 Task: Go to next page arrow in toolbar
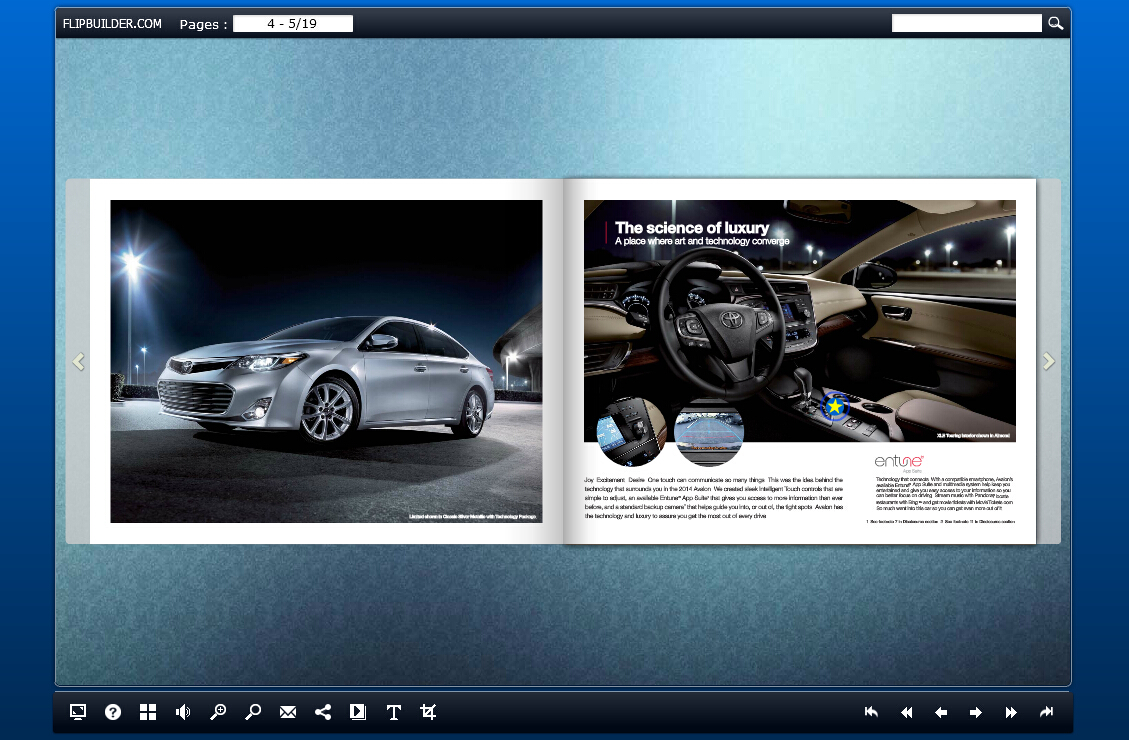point(976,712)
